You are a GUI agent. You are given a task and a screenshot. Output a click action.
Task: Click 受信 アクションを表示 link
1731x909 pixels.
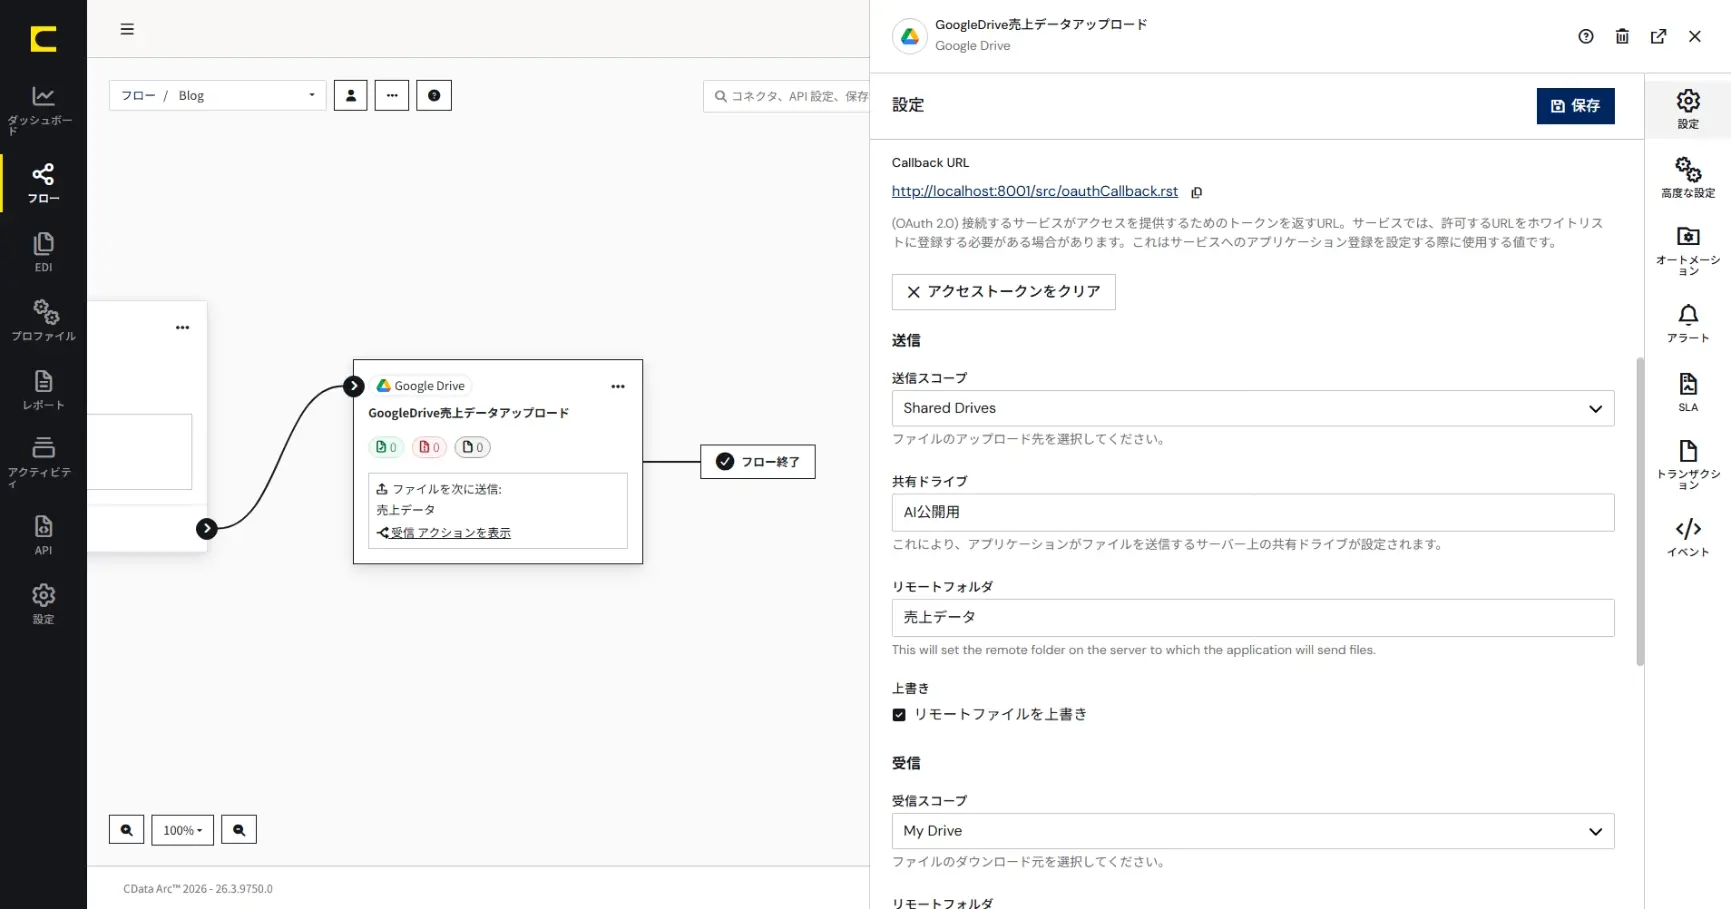pyautogui.click(x=450, y=533)
